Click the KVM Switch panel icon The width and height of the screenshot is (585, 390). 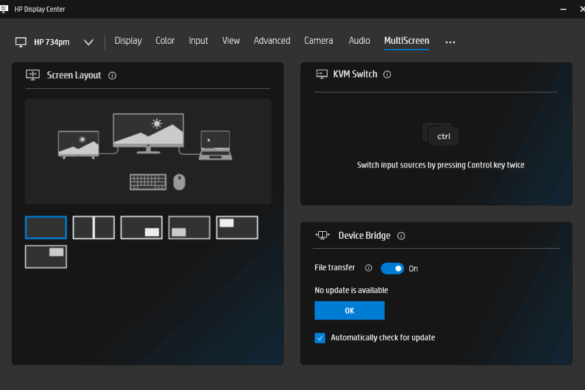pos(322,74)
